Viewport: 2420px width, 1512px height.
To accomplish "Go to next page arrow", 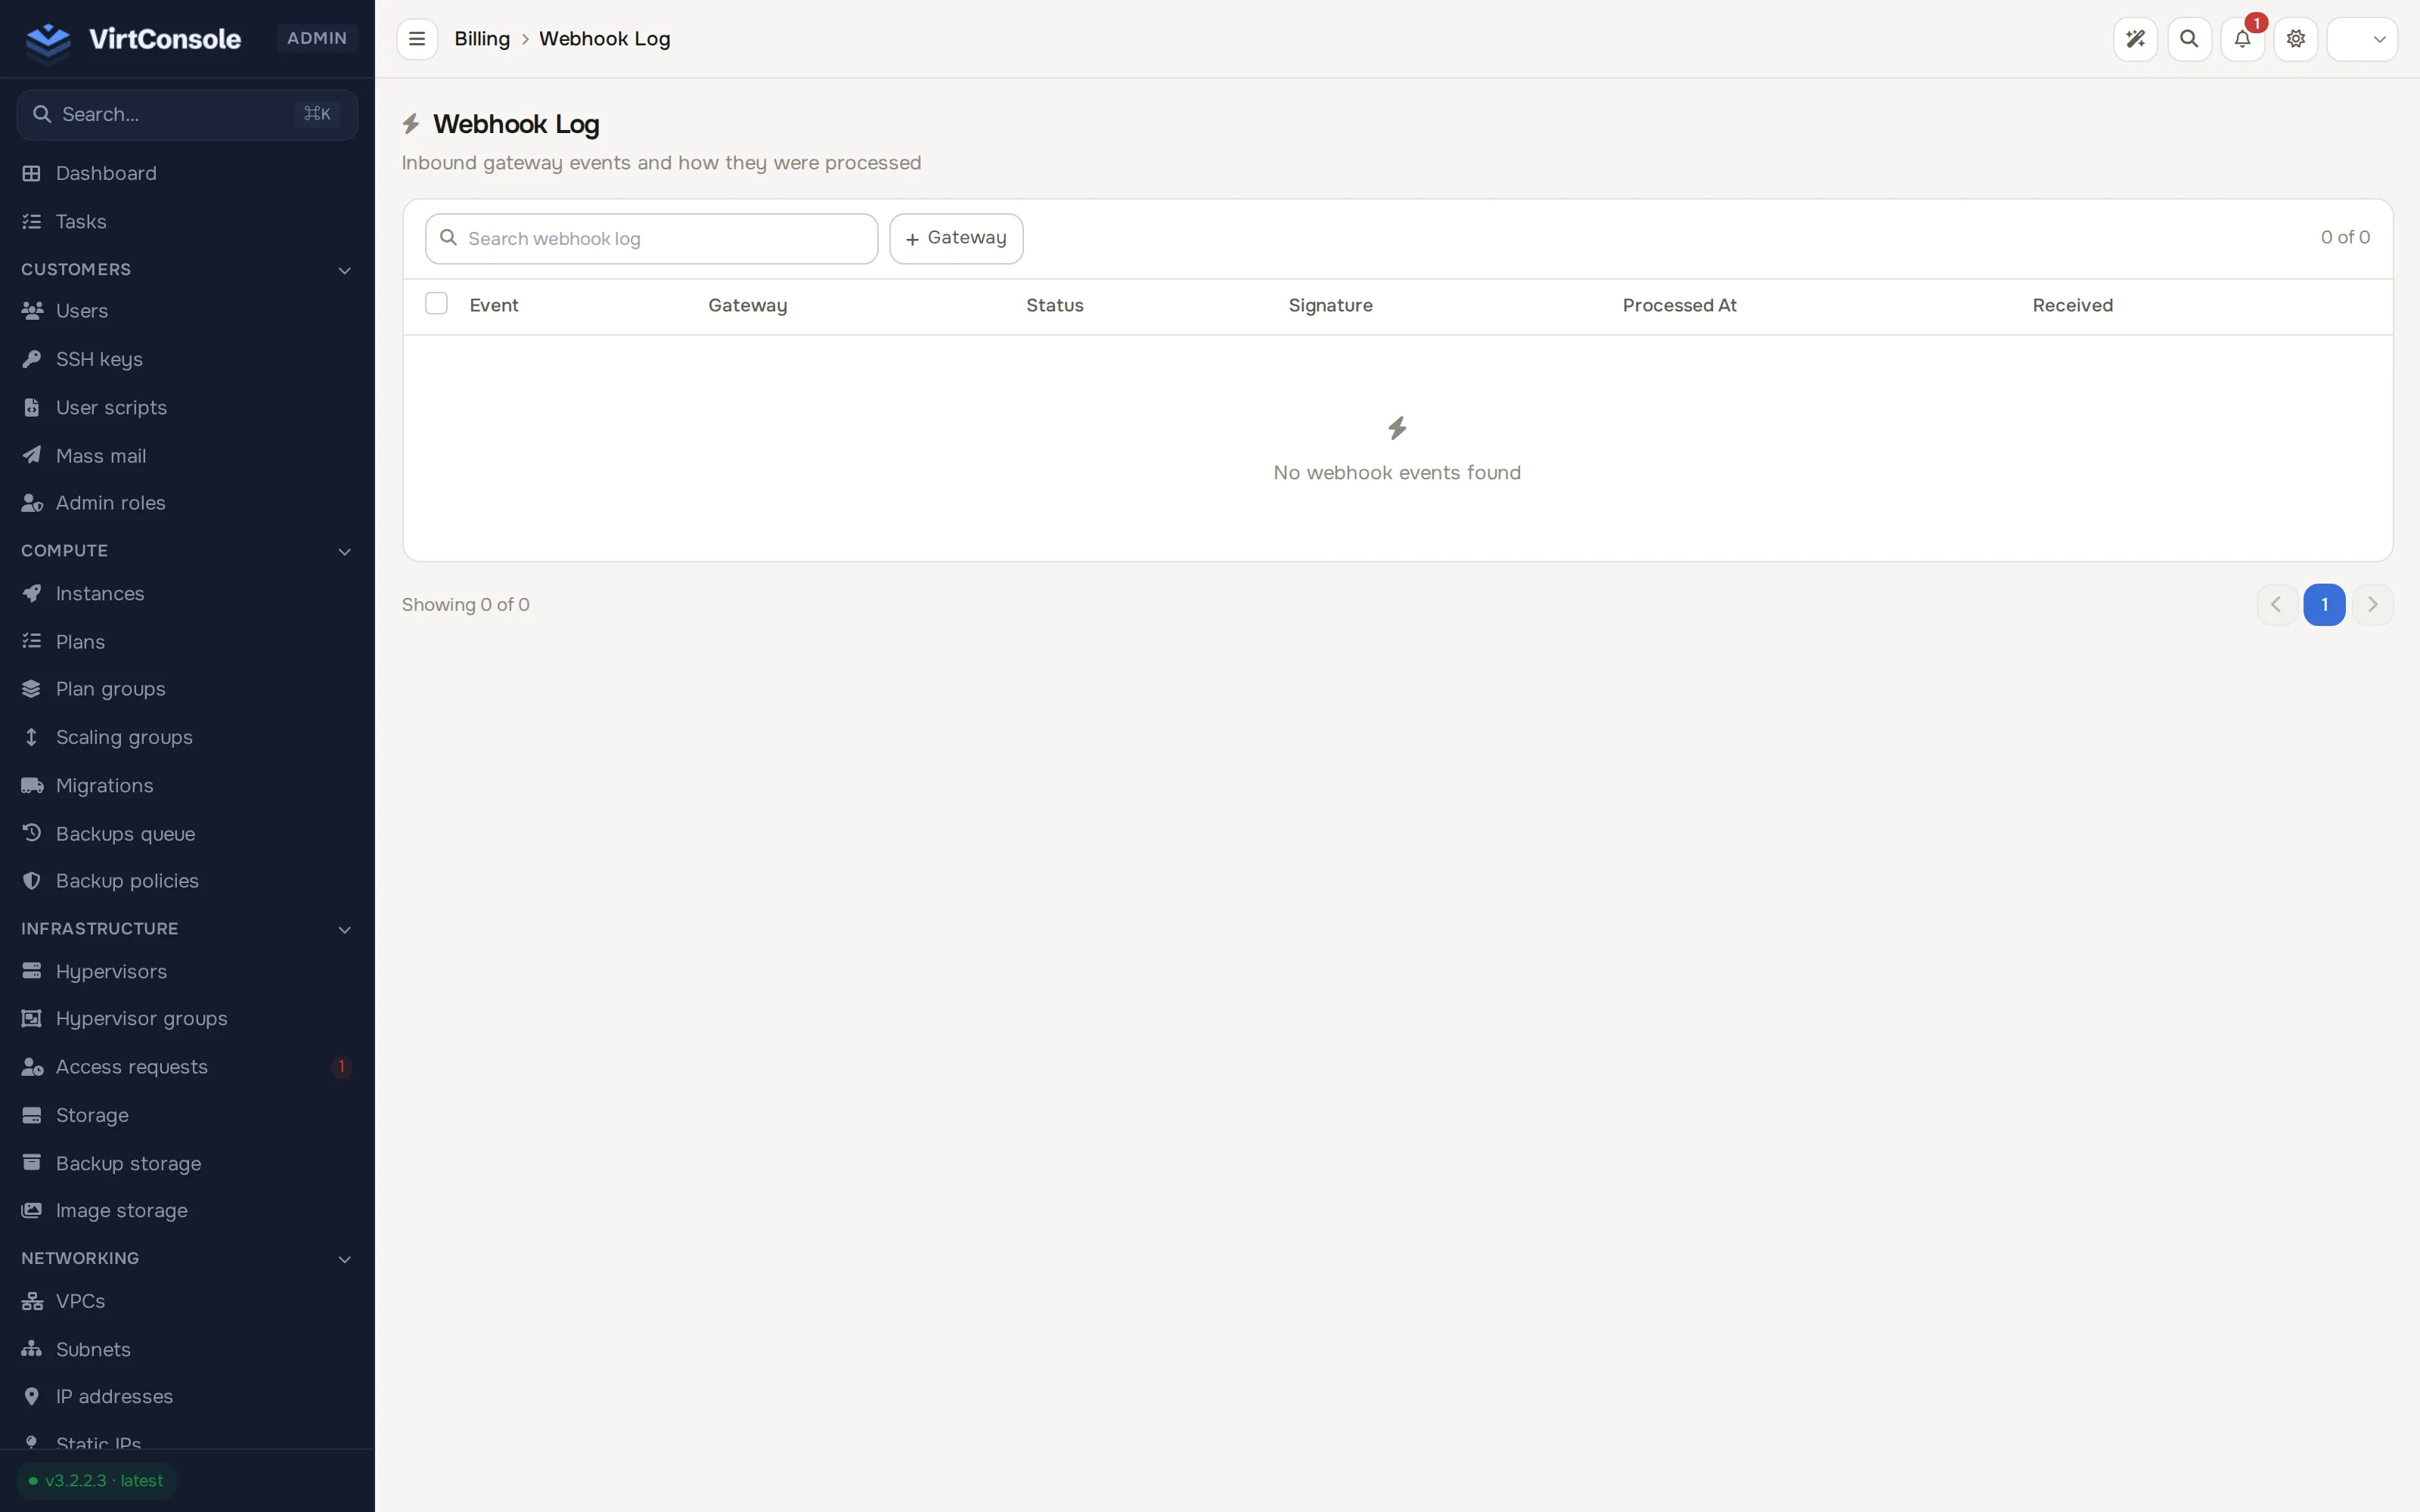I will 2372,604.
